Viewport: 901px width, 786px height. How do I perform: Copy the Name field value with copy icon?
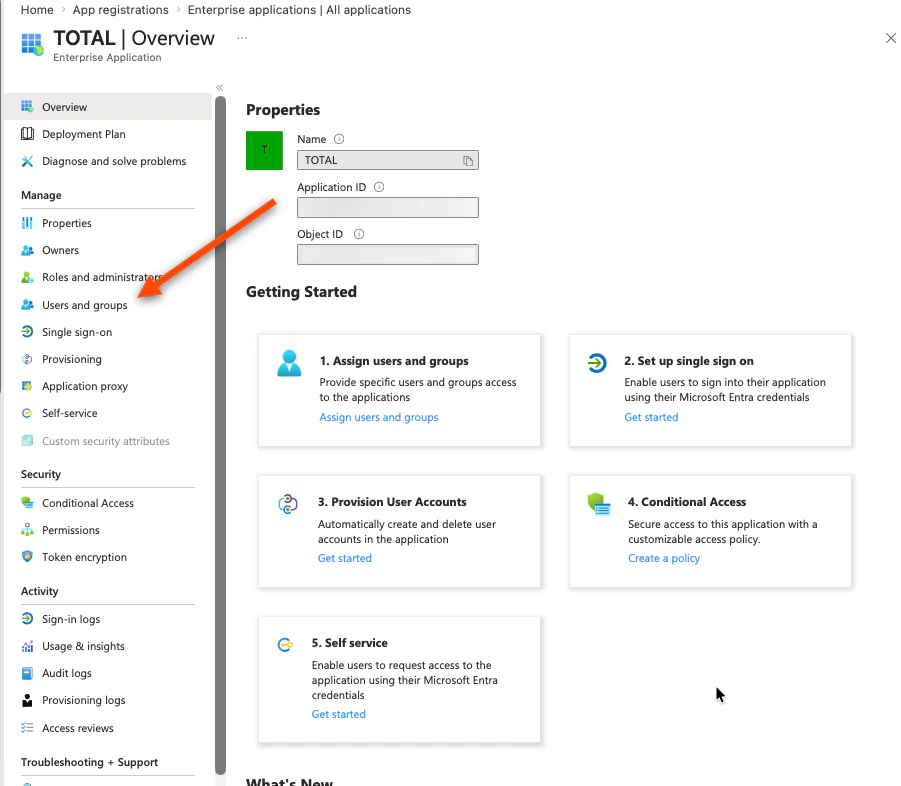point(468,161)
